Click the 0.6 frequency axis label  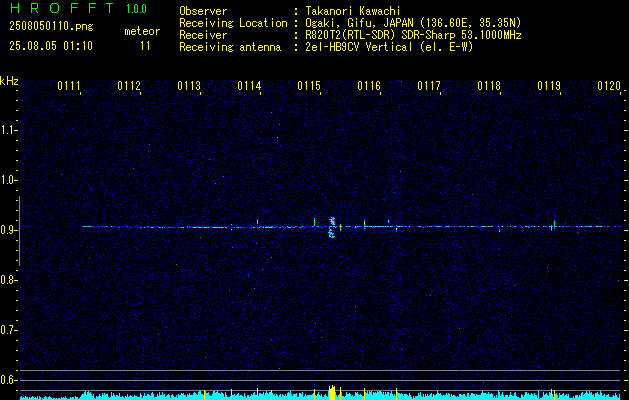(8, 380)
